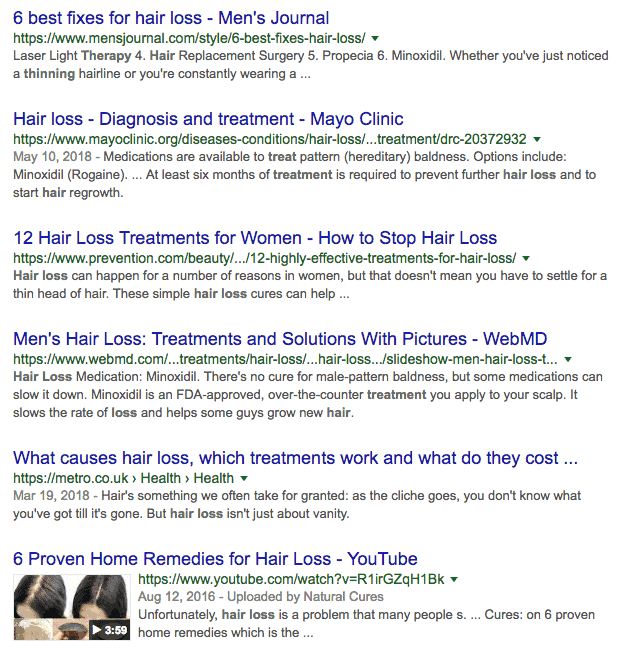
Task: Expand the dropdown arrow next to the mayoclinic.org URL
Action: coord(537,139)
